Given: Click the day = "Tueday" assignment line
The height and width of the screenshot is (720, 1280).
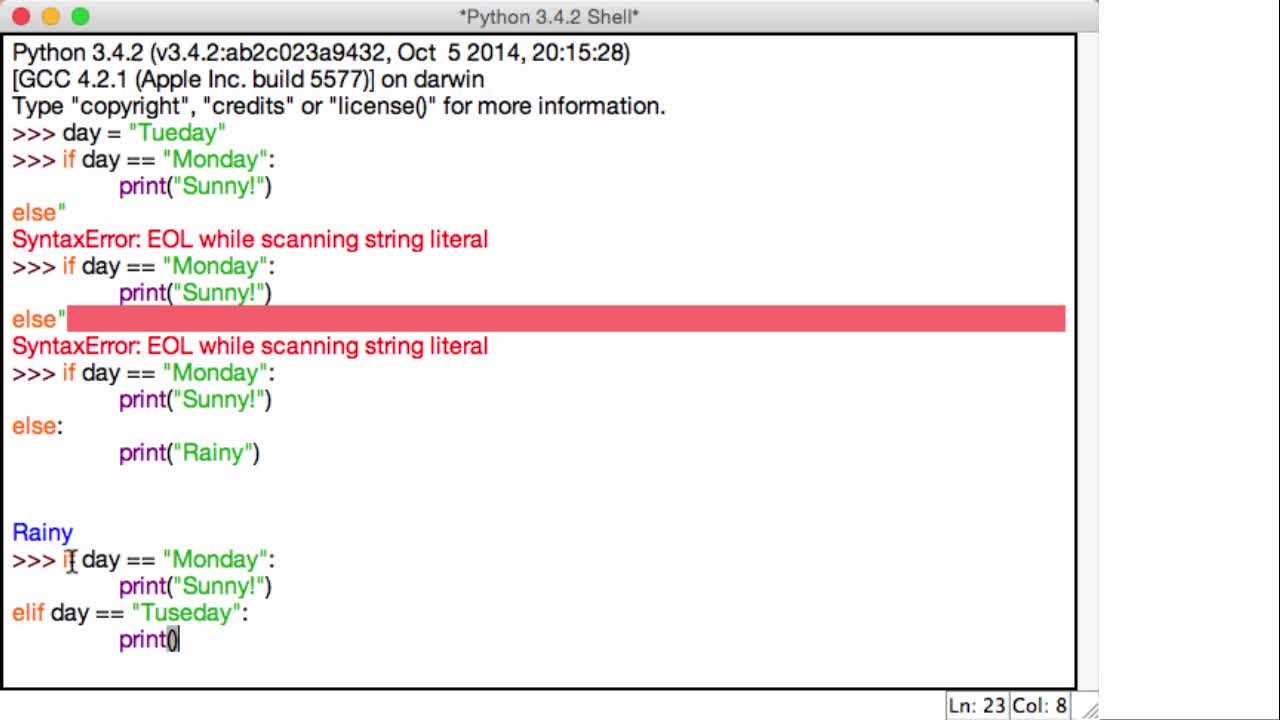Looking at the screenshot, I should (x=144, y=133).
